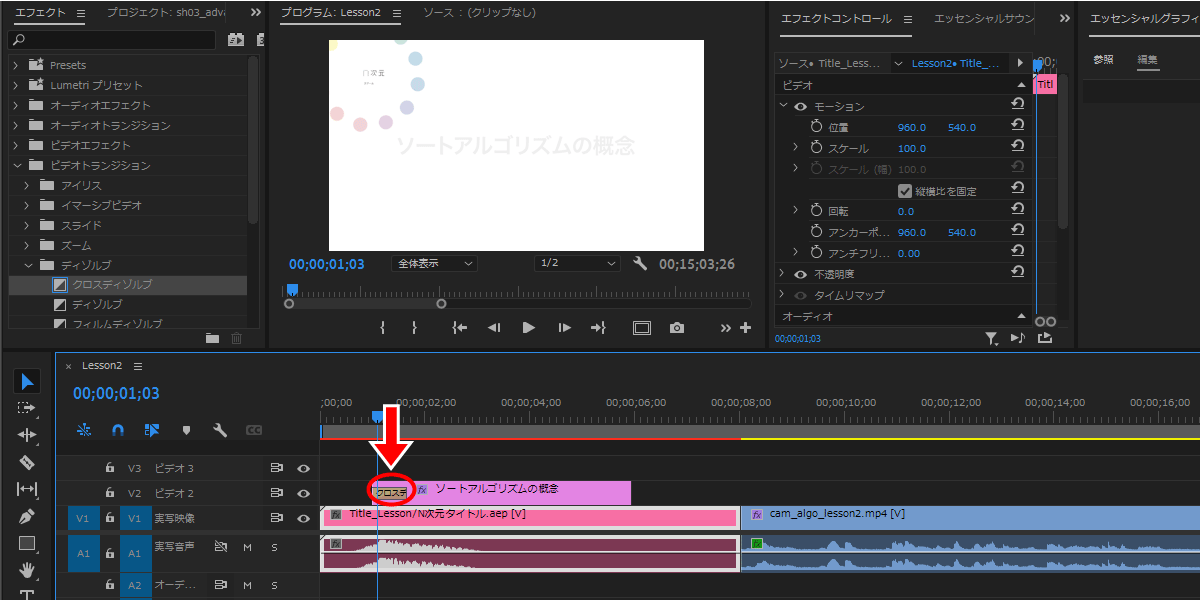Collapse ディゾルブ folder
1200x600 pixels.
pyautogui.click(x=27, y=265)
